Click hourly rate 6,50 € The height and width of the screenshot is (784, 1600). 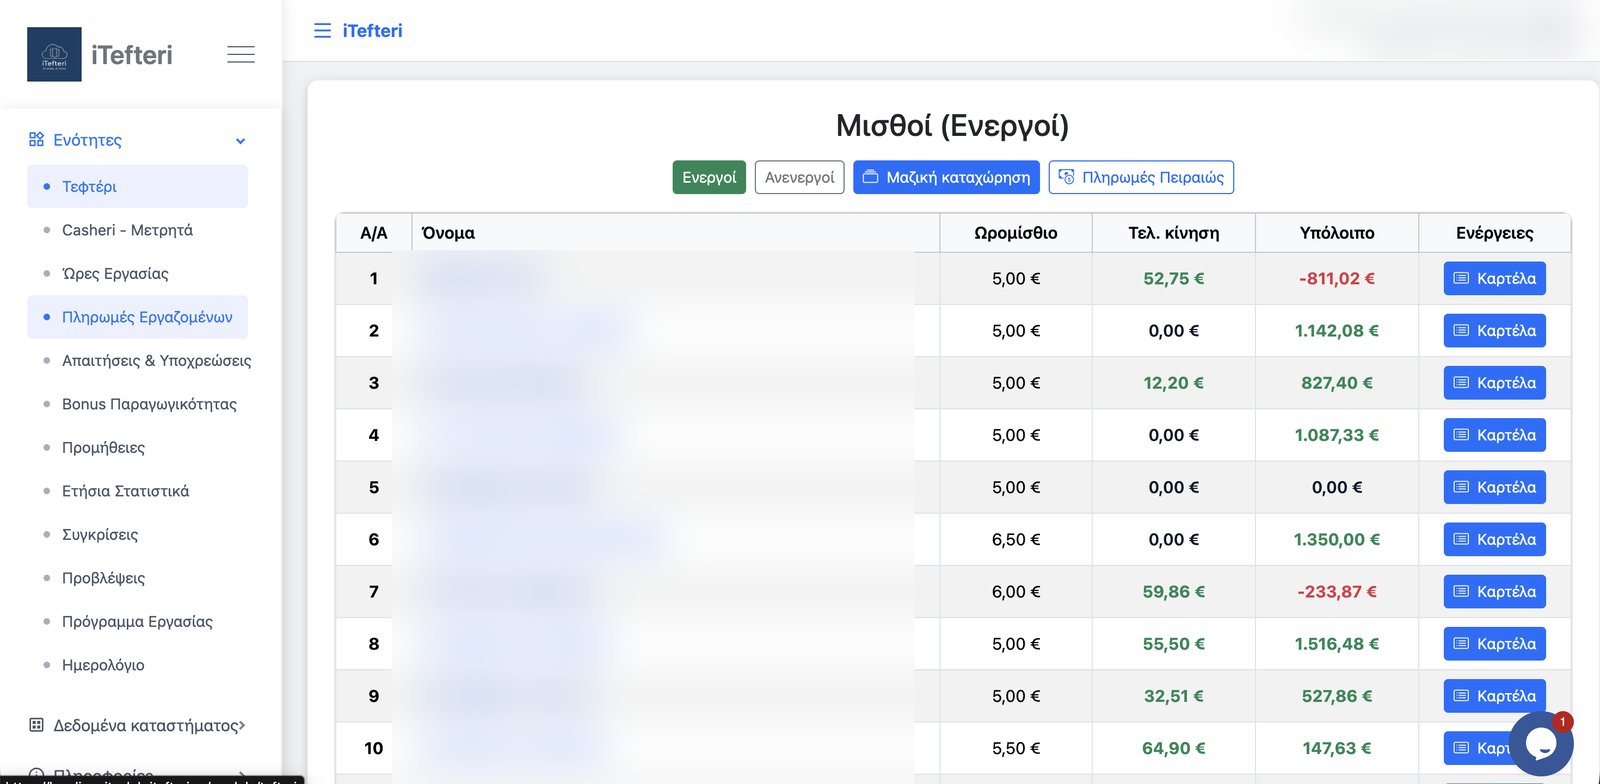pyautogui.click(x=1016, y=539)
